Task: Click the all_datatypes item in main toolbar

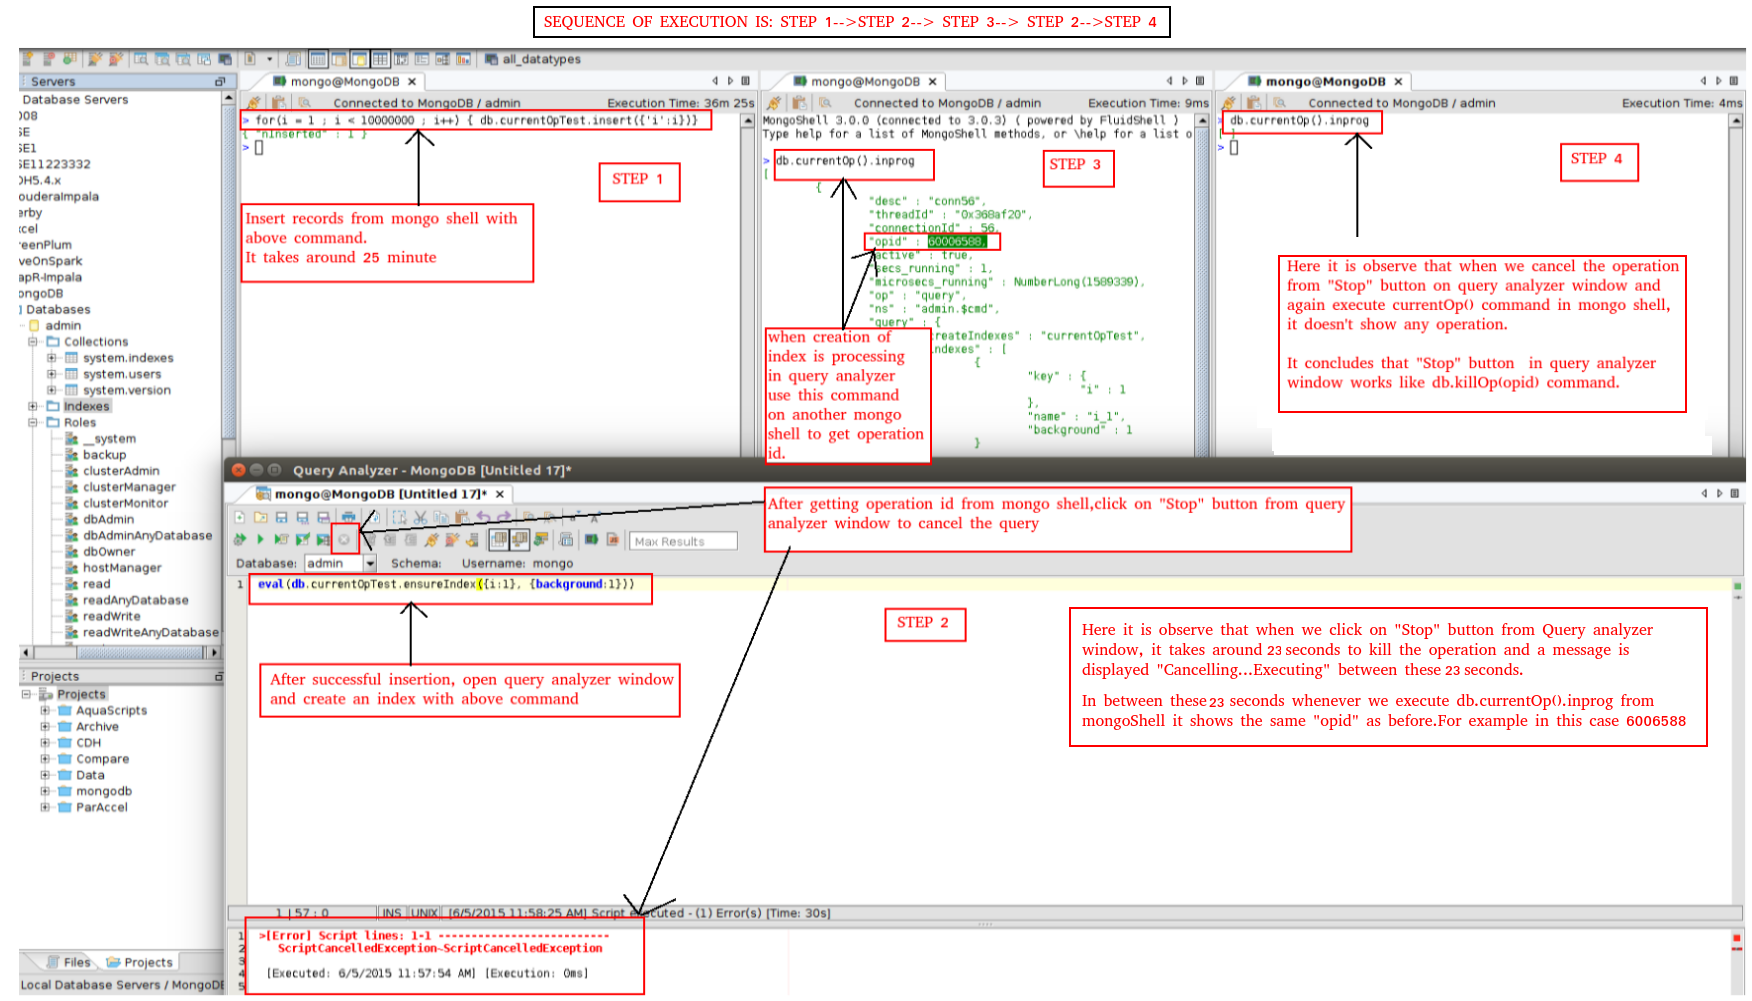Action: pyautogui.click(x=533, y=59)
